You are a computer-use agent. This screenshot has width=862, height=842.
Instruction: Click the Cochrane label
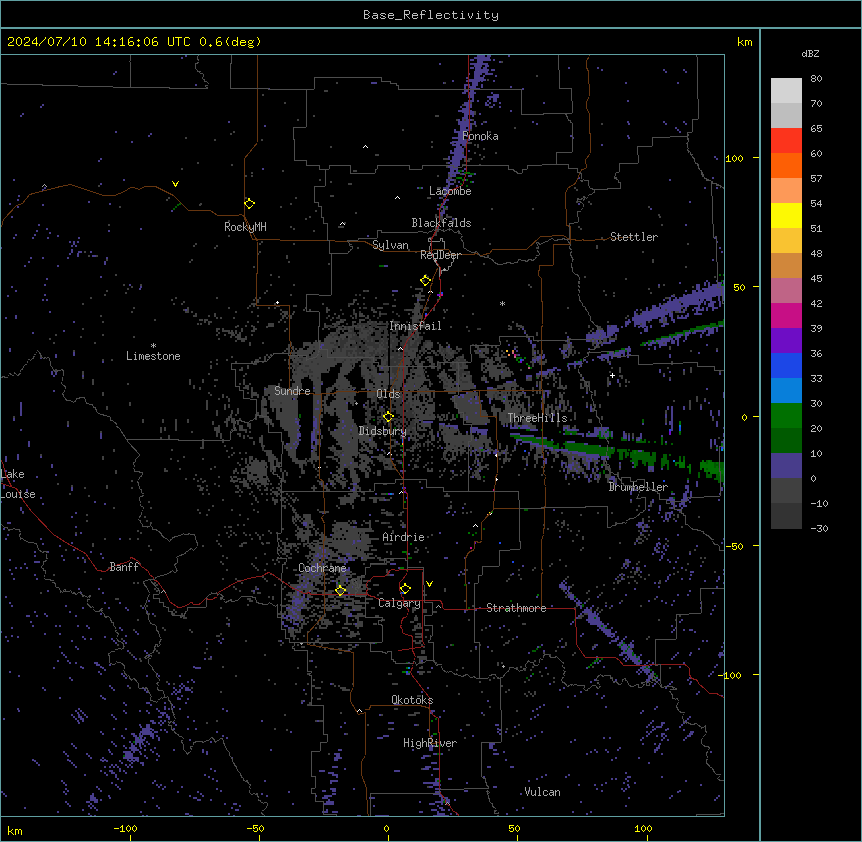pos(322,568)
